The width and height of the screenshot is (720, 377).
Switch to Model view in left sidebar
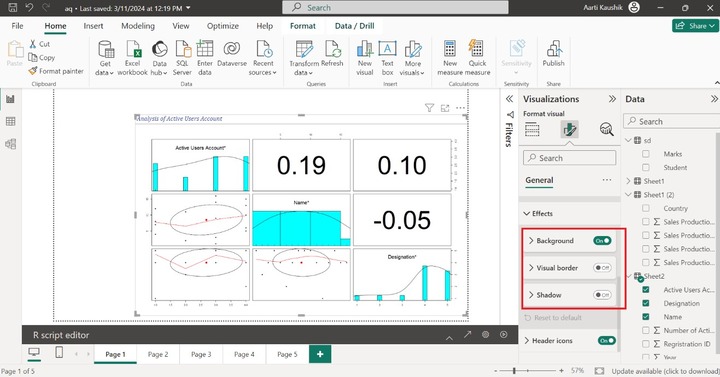[10, 144]
